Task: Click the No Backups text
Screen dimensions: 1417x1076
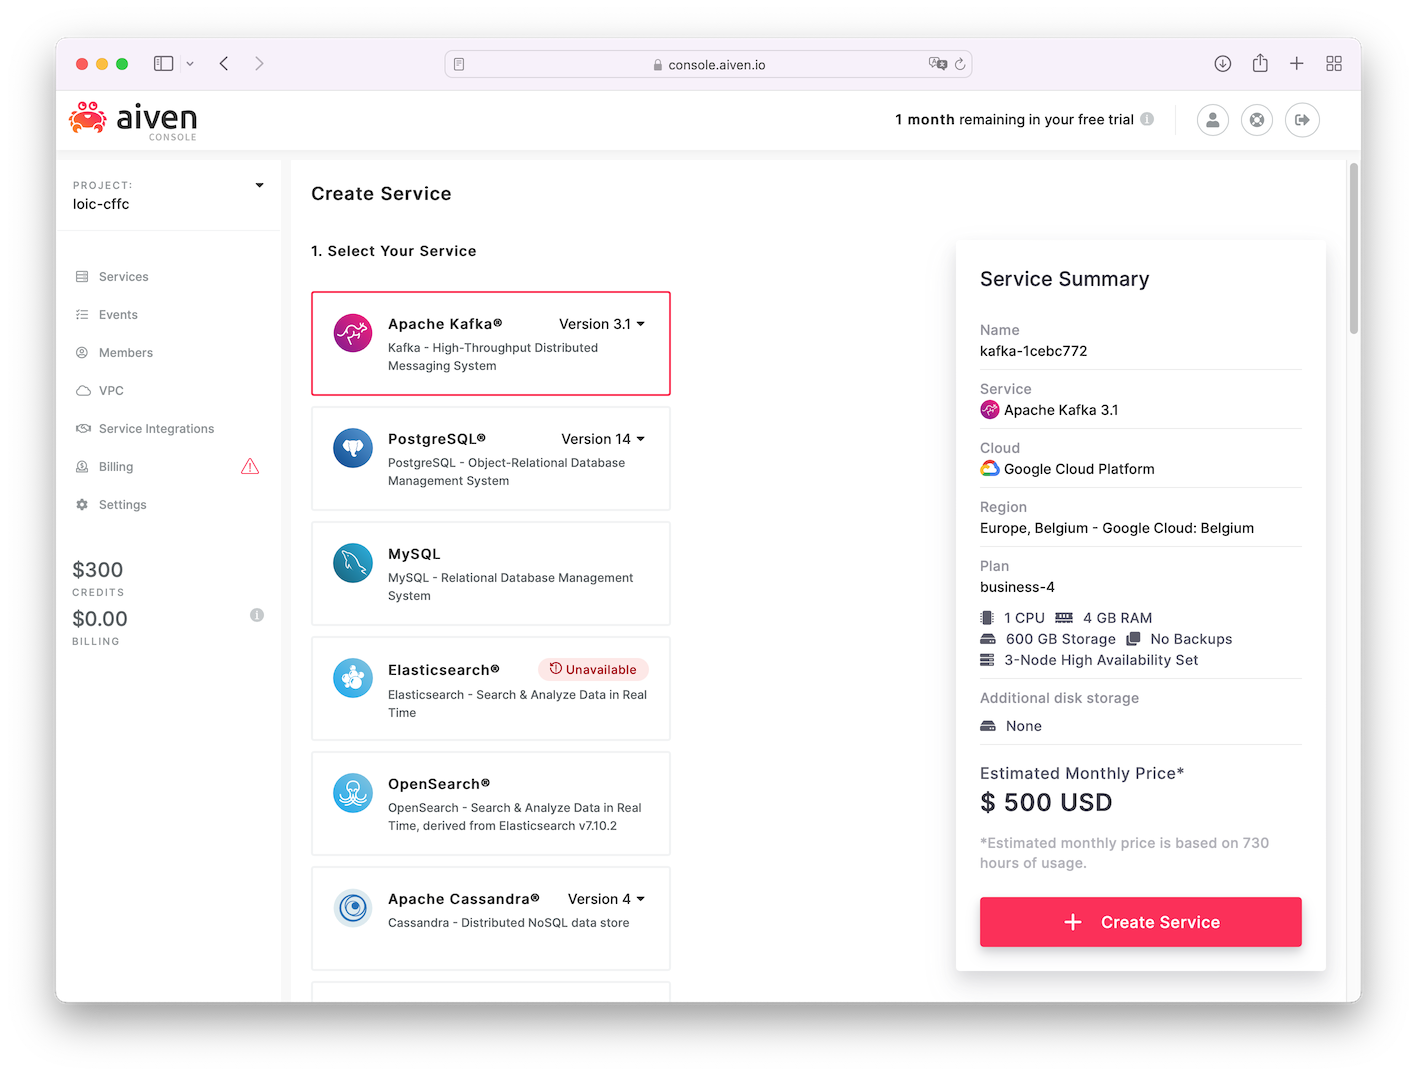Action: tap(1191, 639)
